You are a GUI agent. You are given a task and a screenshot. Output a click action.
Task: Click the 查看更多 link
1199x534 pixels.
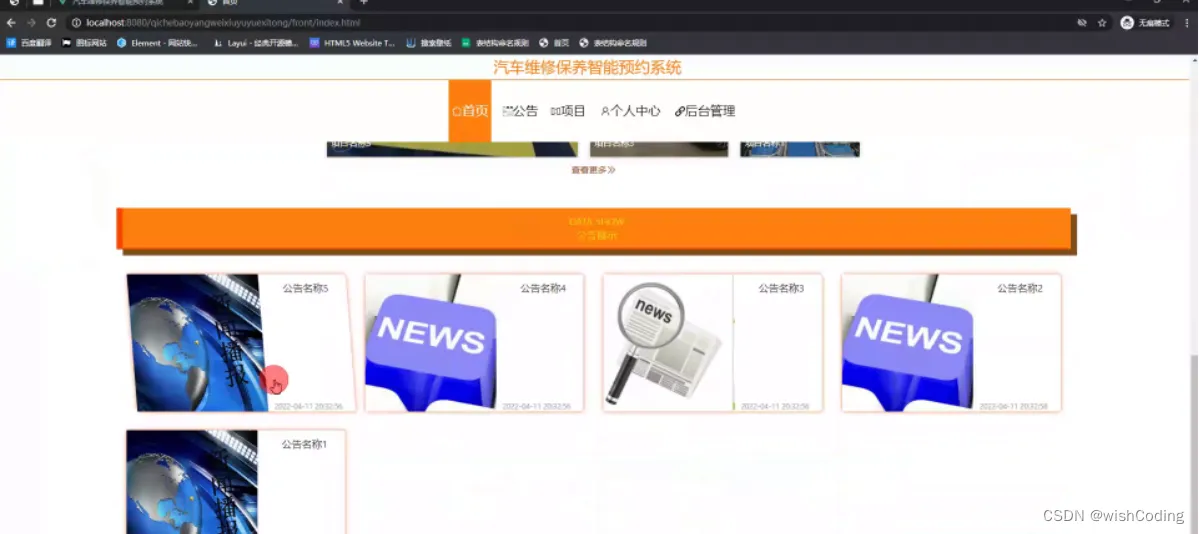(593, 170)
